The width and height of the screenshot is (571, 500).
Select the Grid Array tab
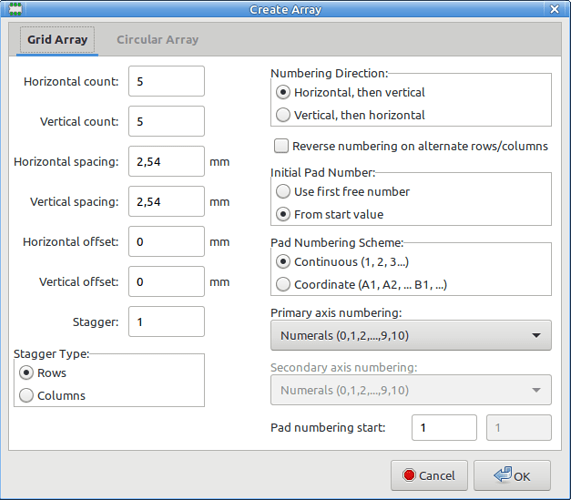point(57,39)
